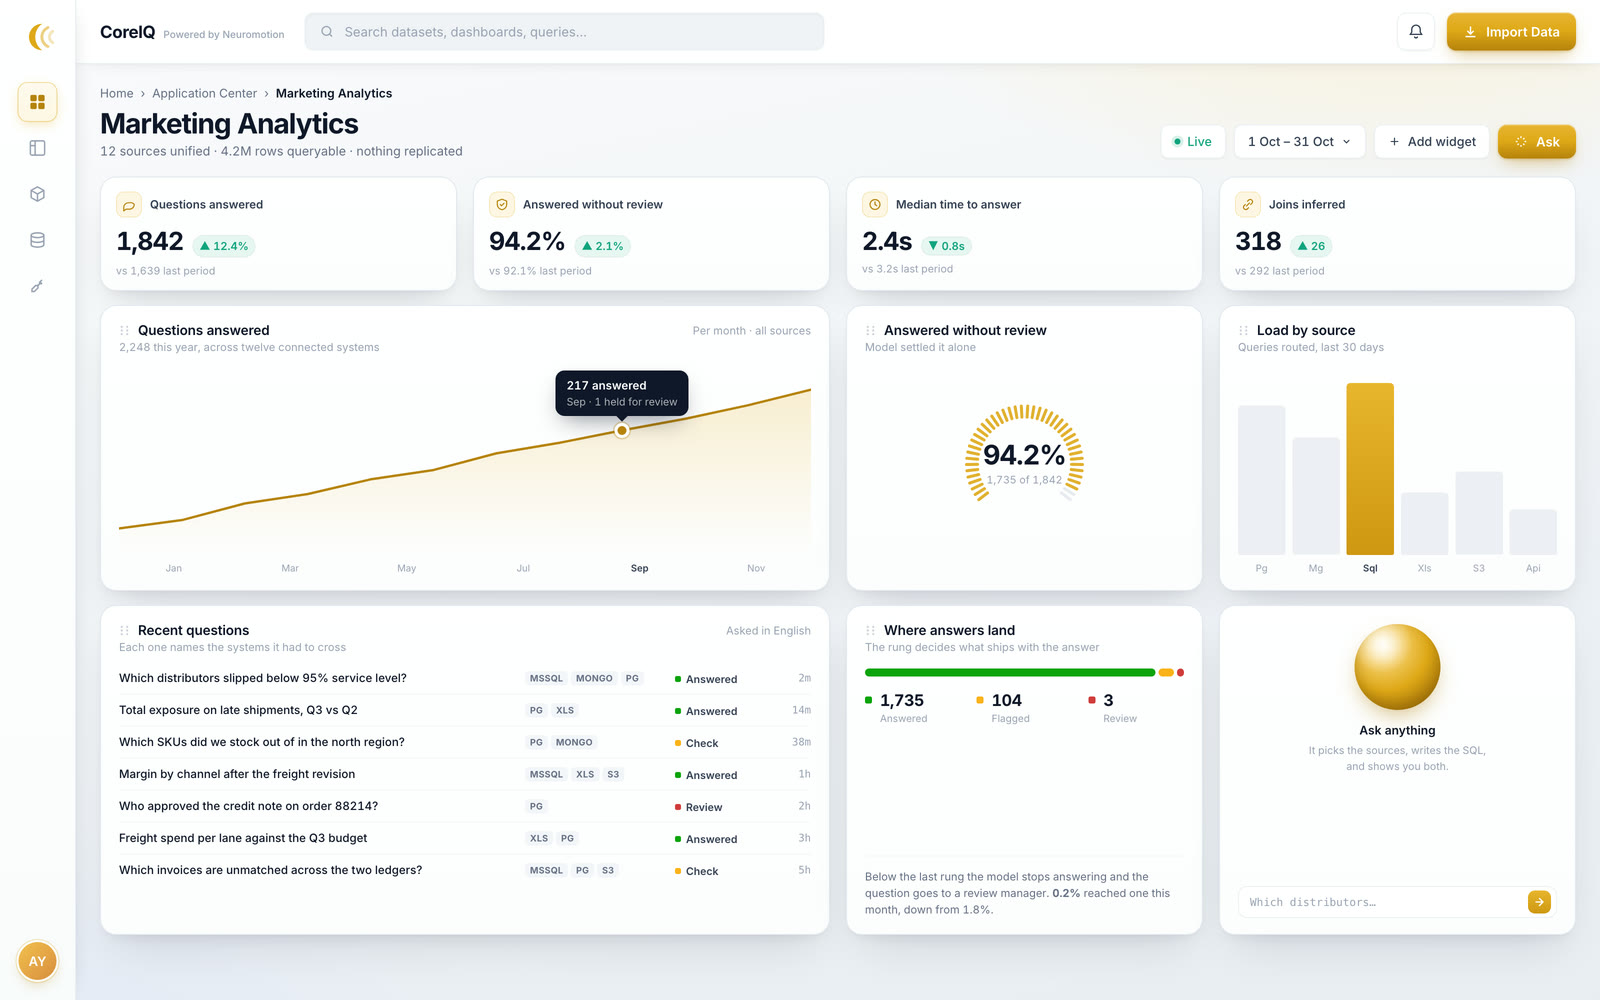The image size is (1600, 1000).
Task: Click the Questions answered card chat icon
Action: 129,205
